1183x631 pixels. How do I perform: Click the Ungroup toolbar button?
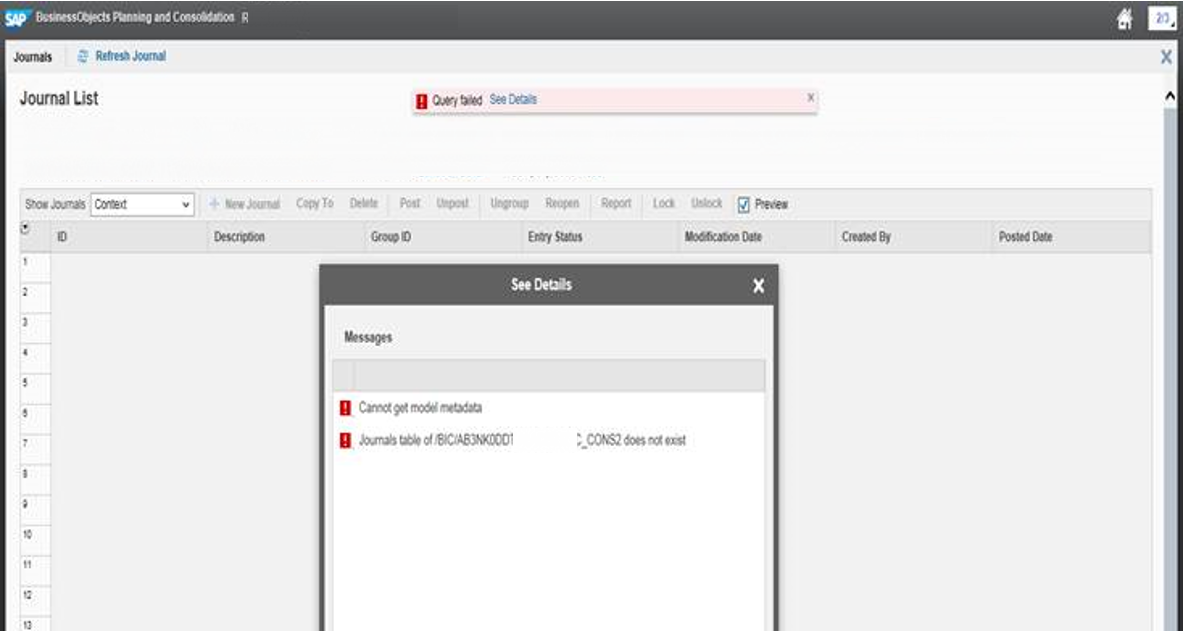509,204
